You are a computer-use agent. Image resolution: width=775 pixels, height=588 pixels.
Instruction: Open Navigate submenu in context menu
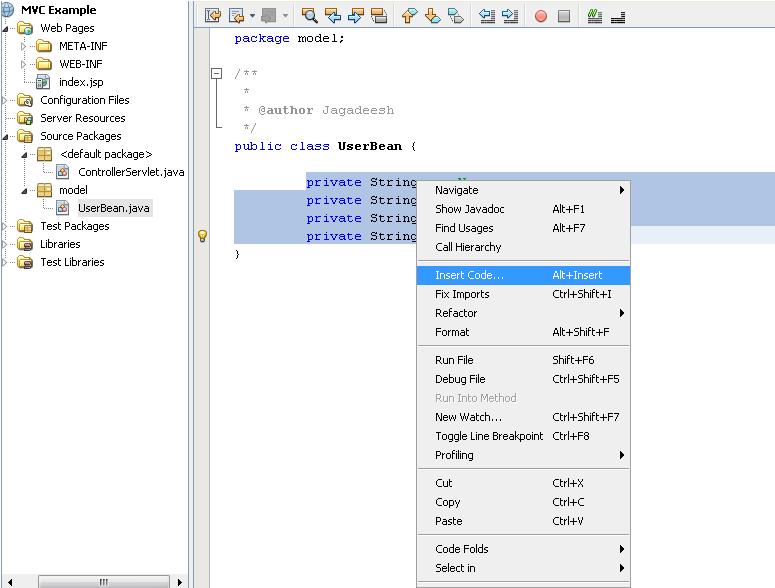[523, 190]
